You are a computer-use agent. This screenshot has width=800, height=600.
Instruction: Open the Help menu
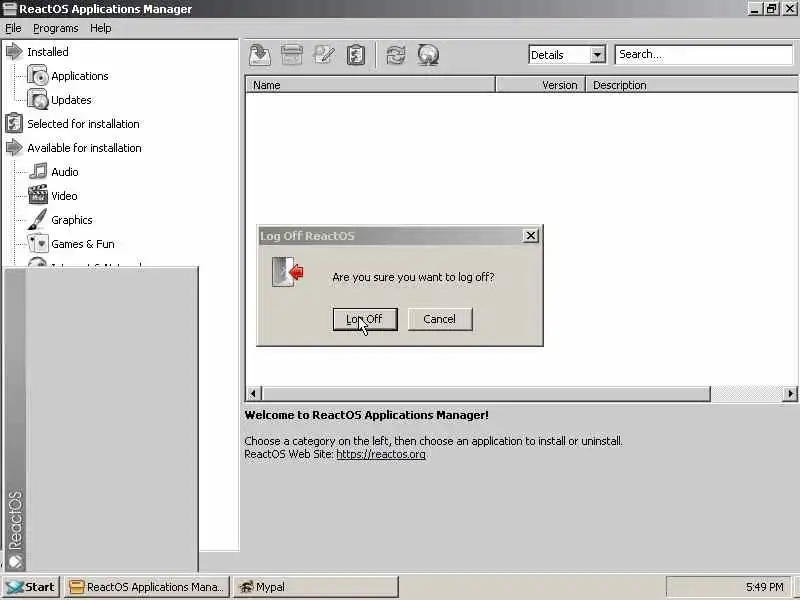[x=101, y=28]
